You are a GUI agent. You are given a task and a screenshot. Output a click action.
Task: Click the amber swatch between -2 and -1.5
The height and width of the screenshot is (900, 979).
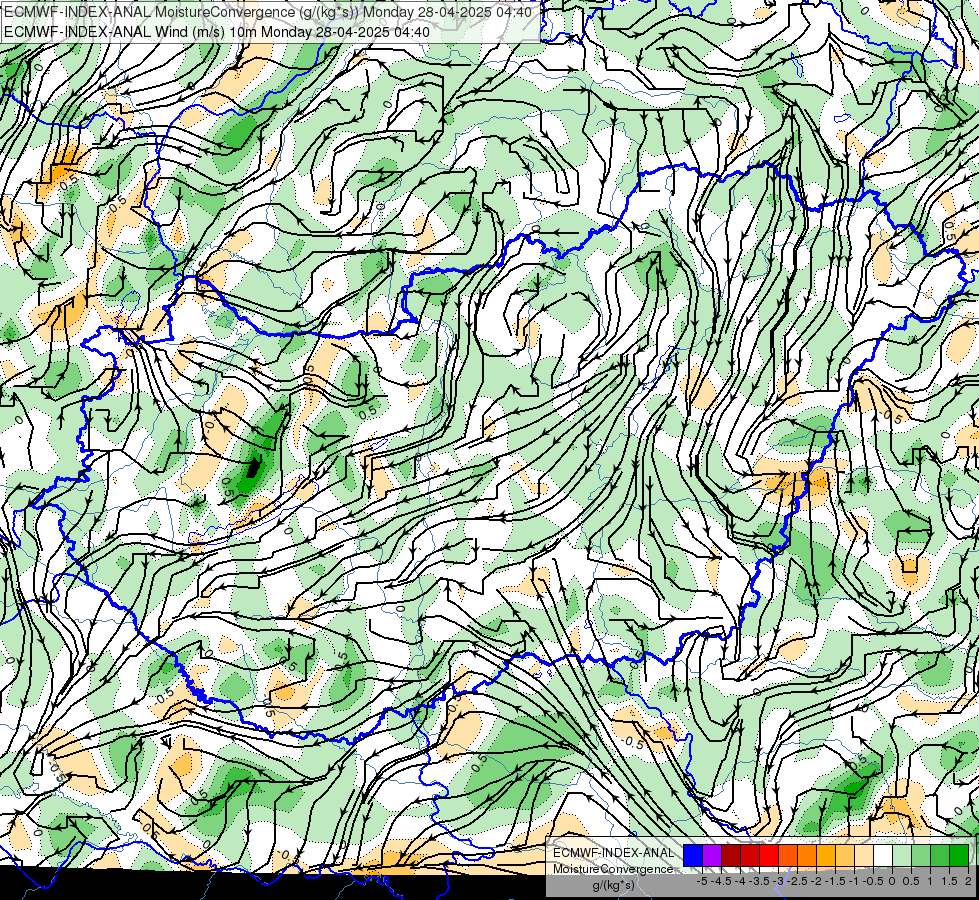tap(826, 856)
